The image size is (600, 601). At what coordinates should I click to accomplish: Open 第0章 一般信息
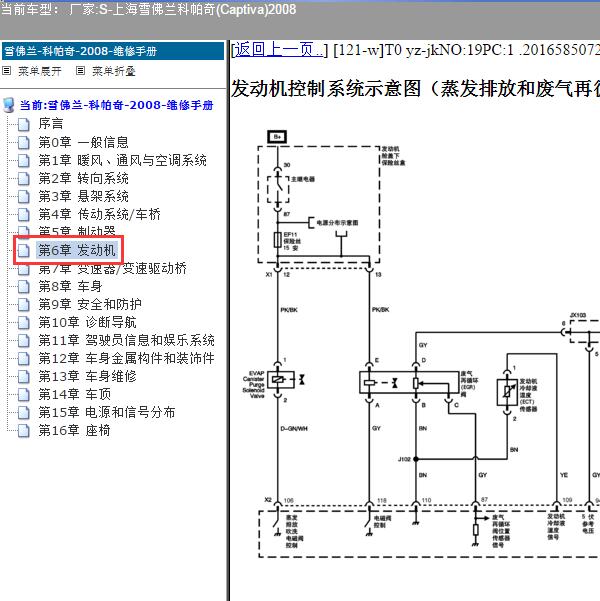(x=83, y=142)
